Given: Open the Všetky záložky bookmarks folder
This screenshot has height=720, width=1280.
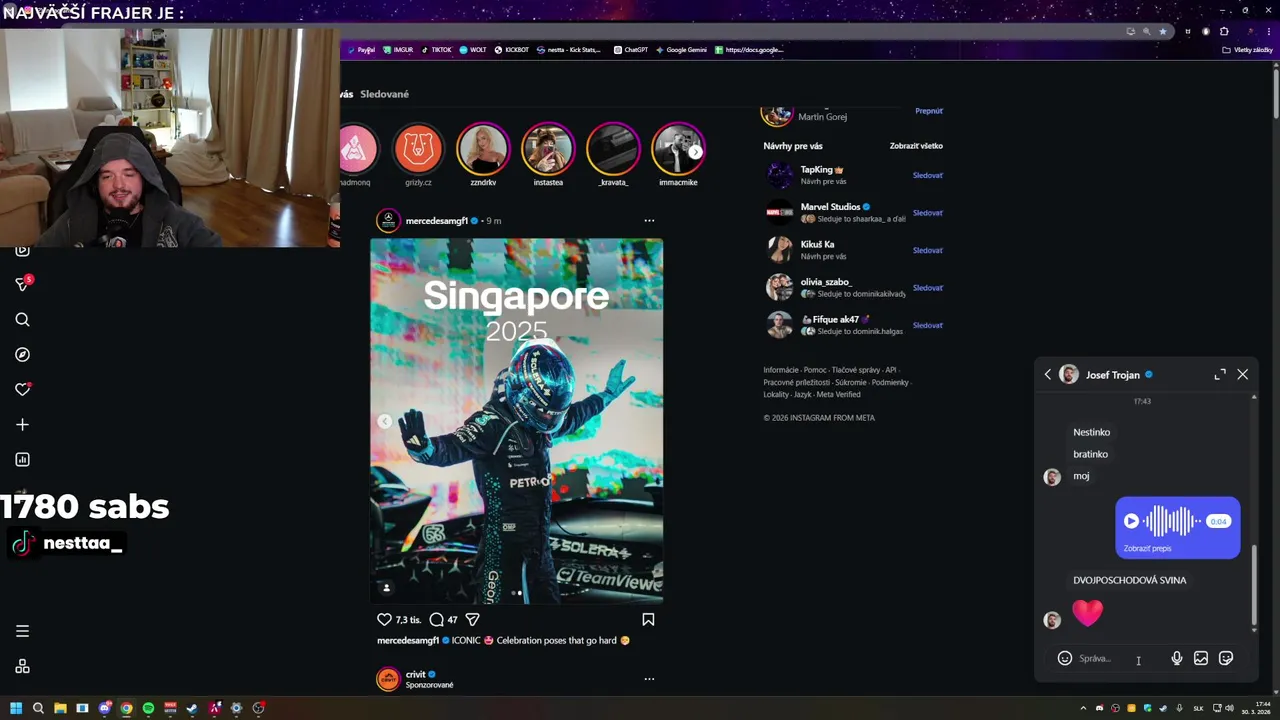Looking at the screenshot, I should [x=1248, y=49].
